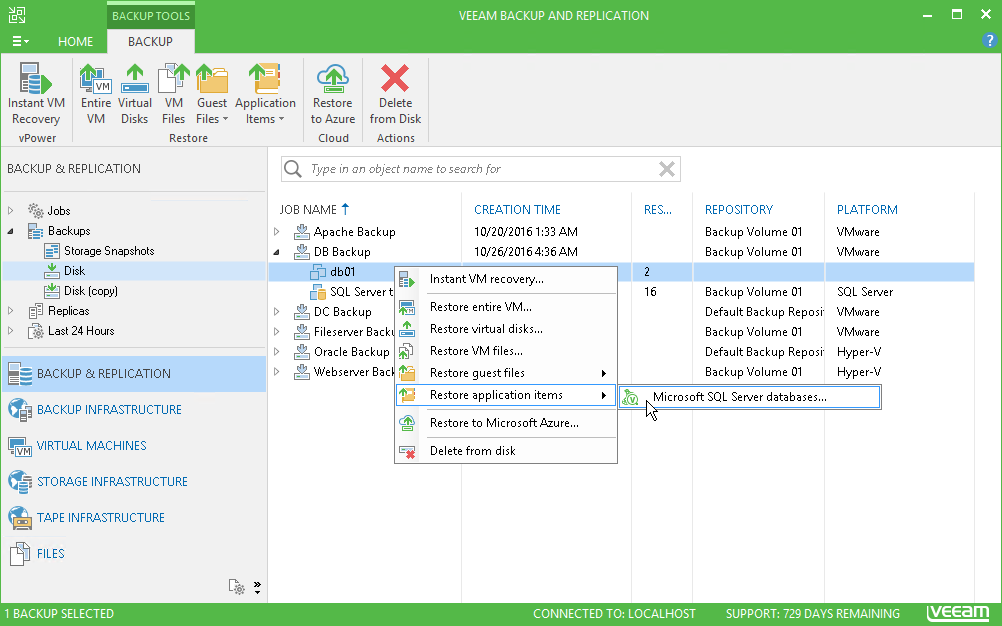Clear the object search field
Viewport: 1002px width, 626px height.
click(666, 168)
